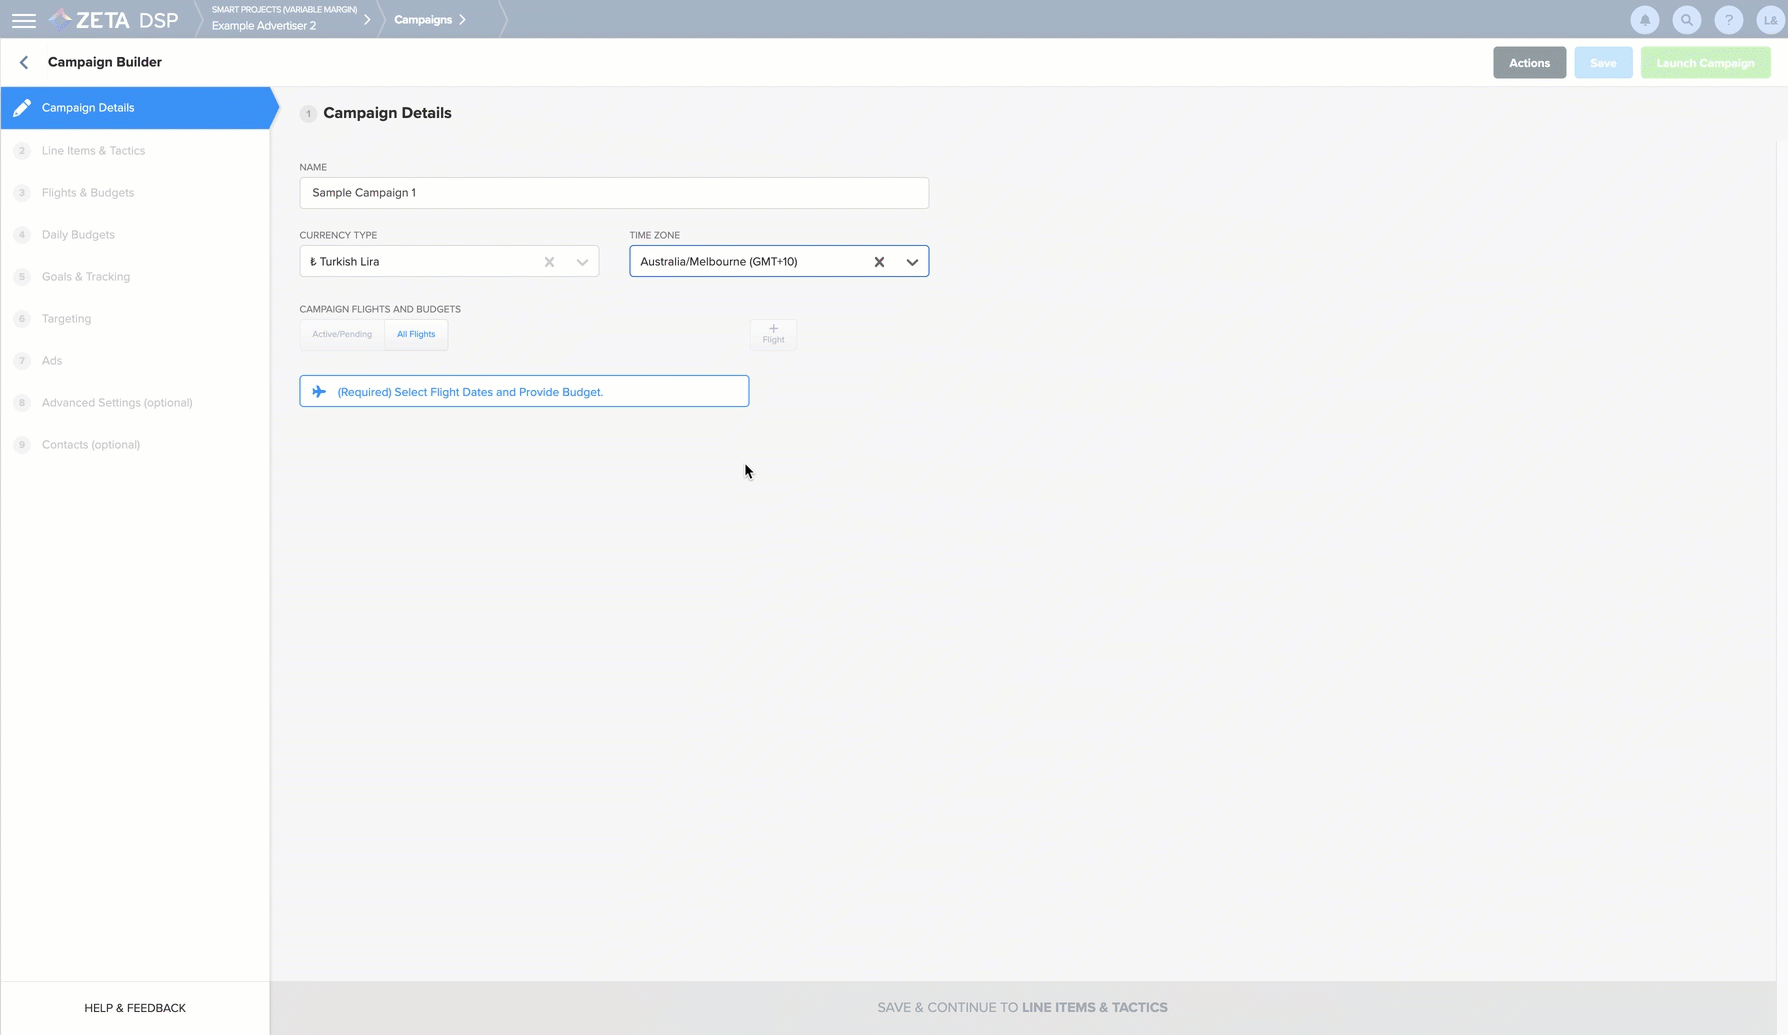The height and width of the screenshot is (1035, 1788).
Task: Open the hamburger navigation menu
Action: pos(23,20)
